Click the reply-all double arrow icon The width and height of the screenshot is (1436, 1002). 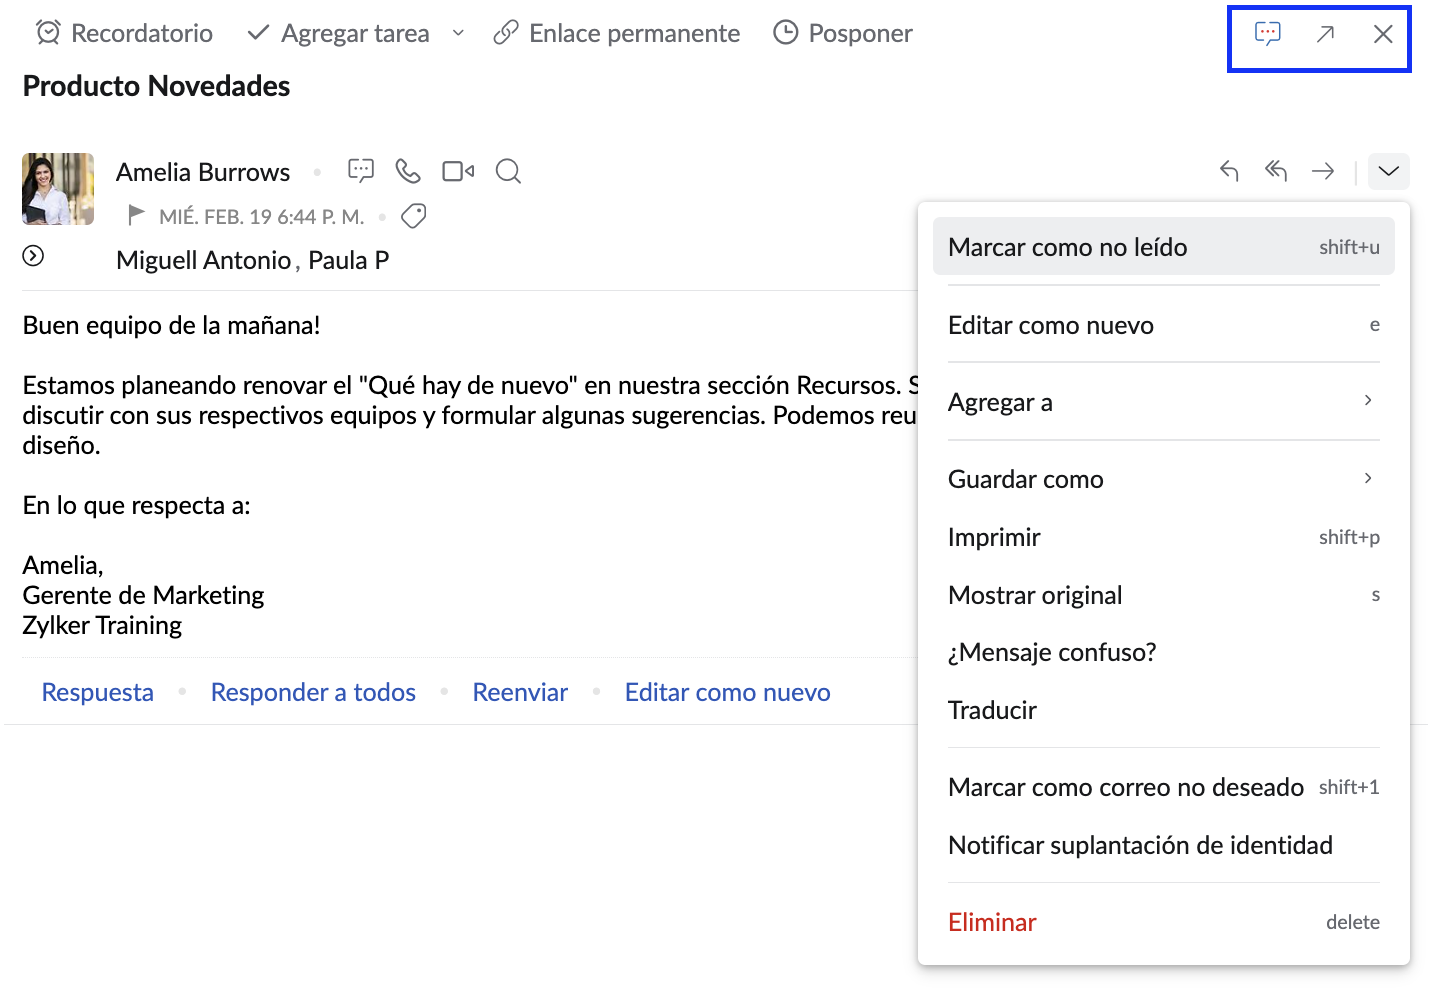tap(1276, 171)
